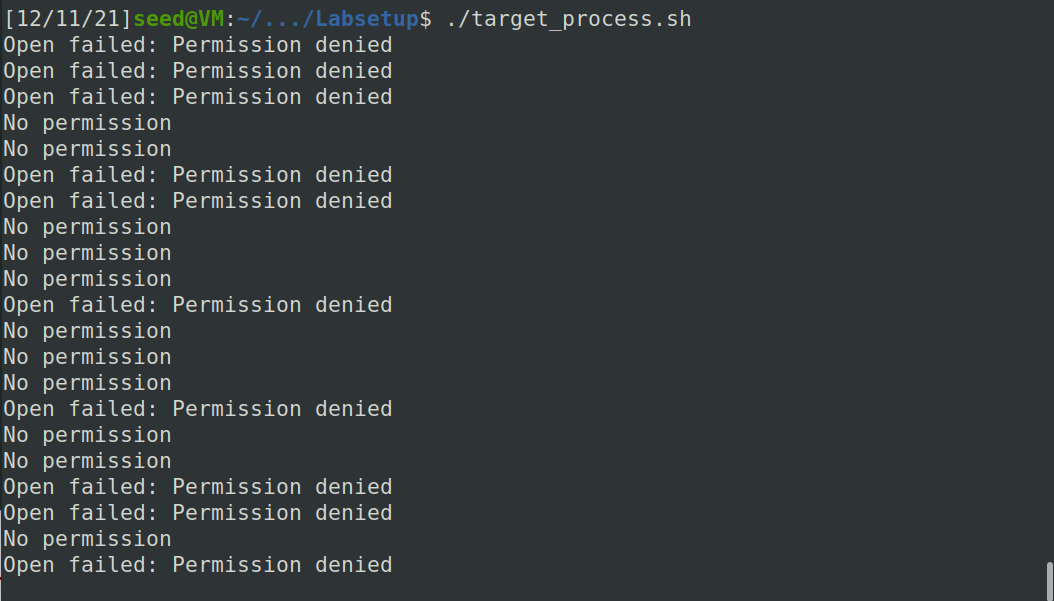Click the first "No permission" output line

[x=87, y=123]
